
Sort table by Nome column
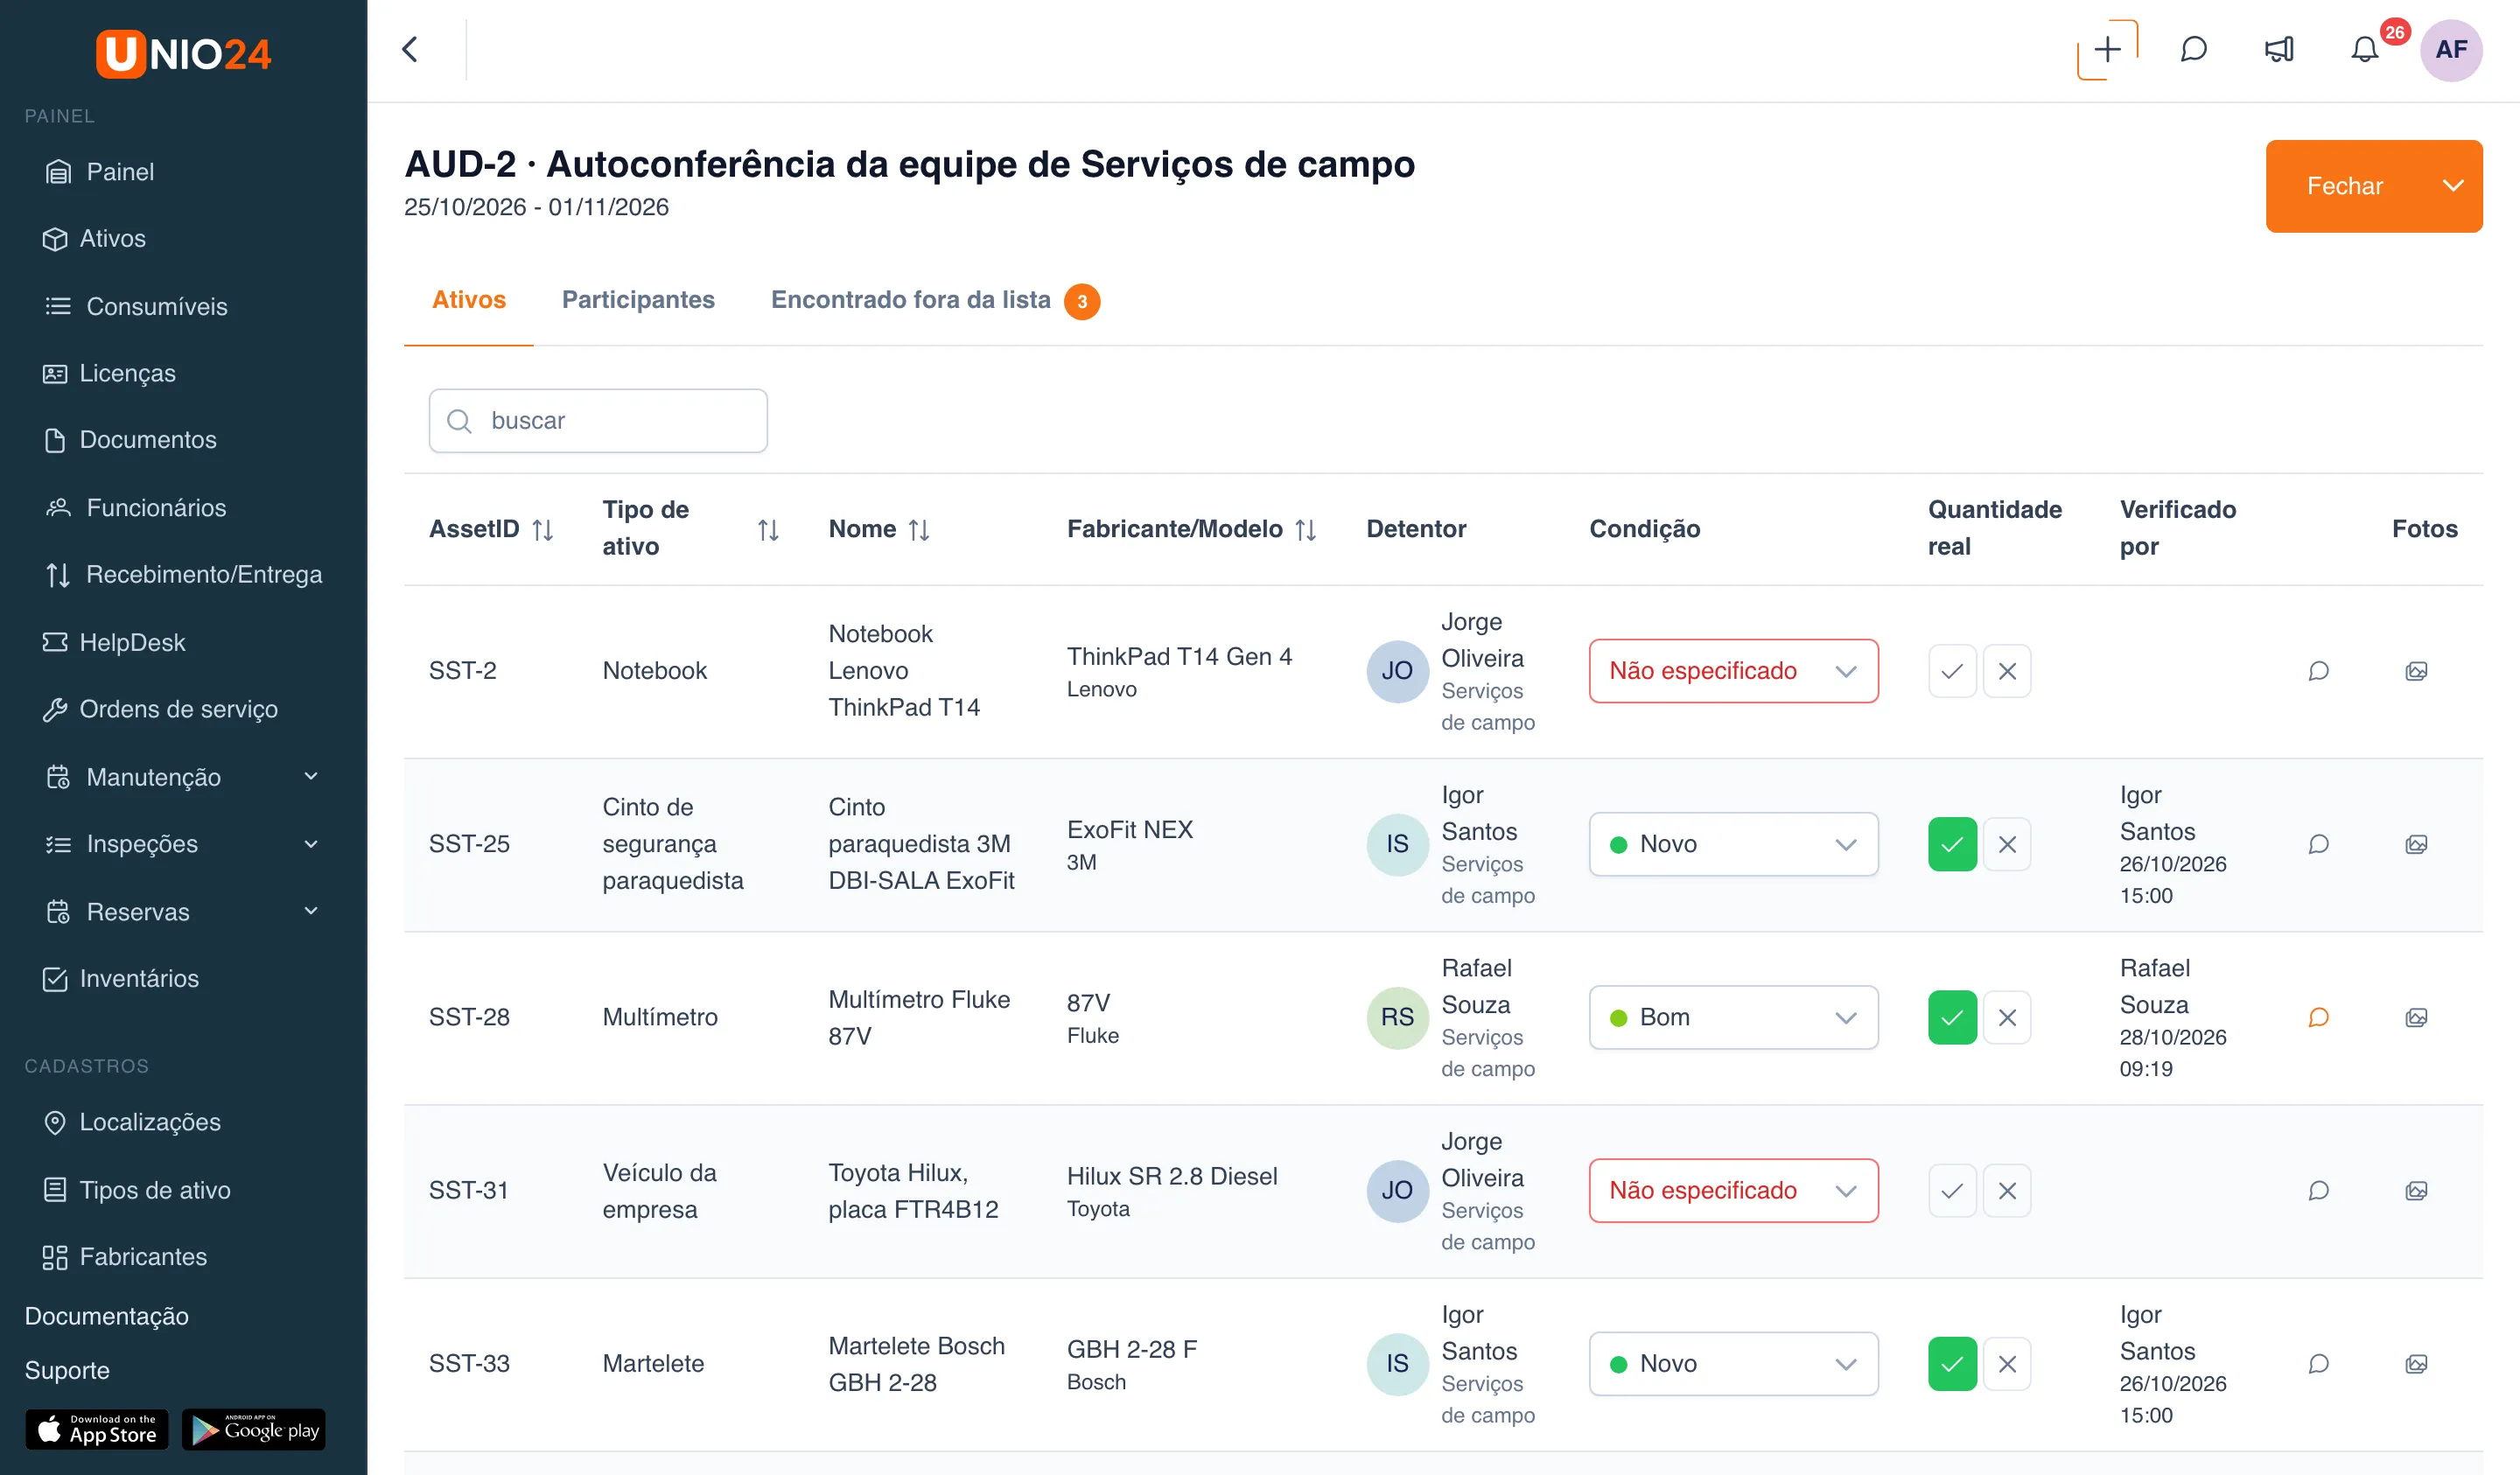(x=919, y=529)
